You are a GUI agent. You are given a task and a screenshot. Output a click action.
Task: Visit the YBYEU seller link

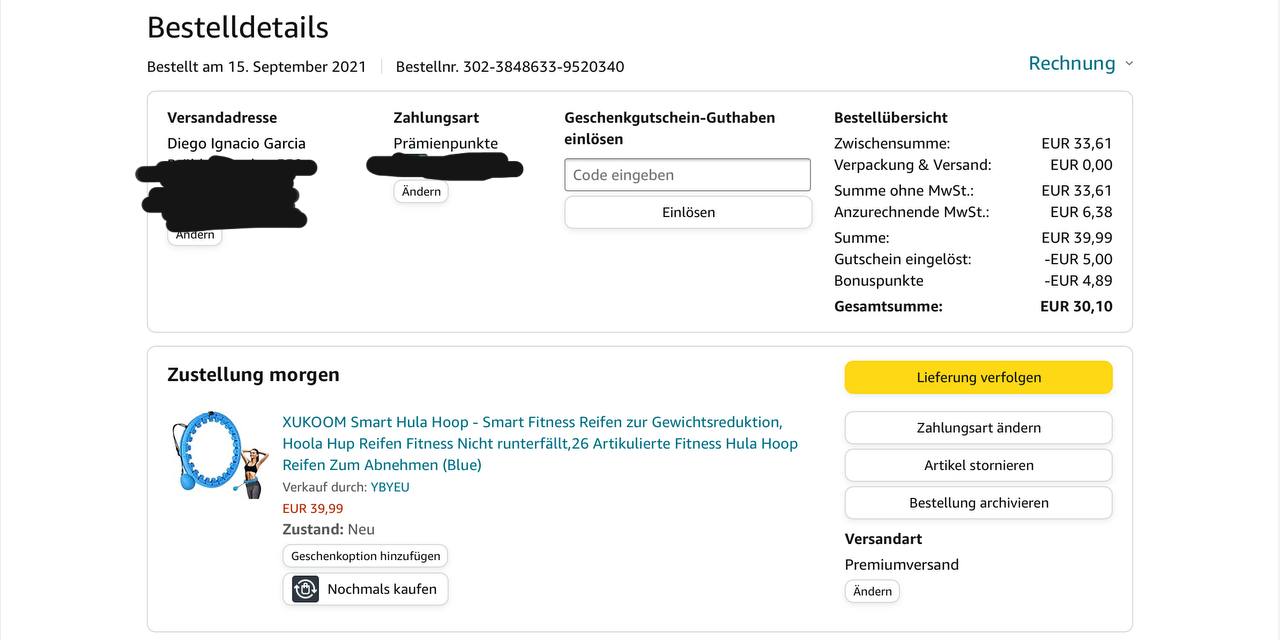click(x=390, y=487)
